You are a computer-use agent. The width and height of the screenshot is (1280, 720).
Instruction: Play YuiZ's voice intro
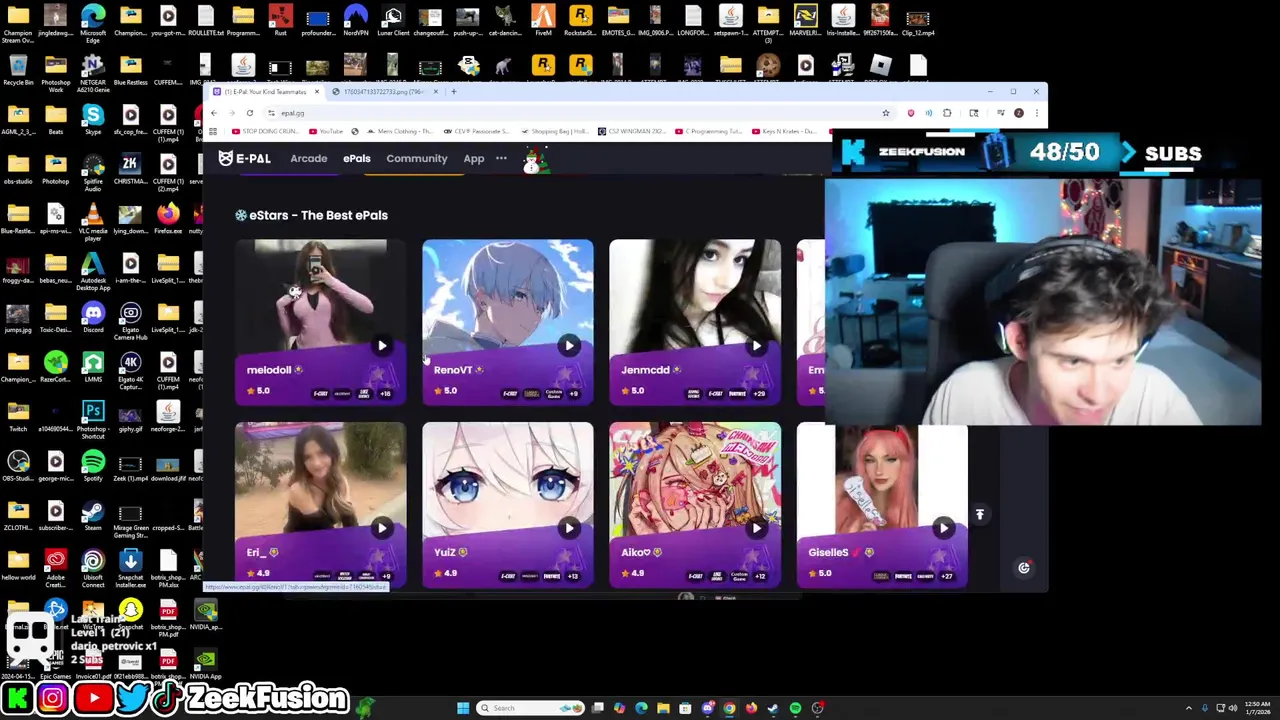click(x=569, y=528)
